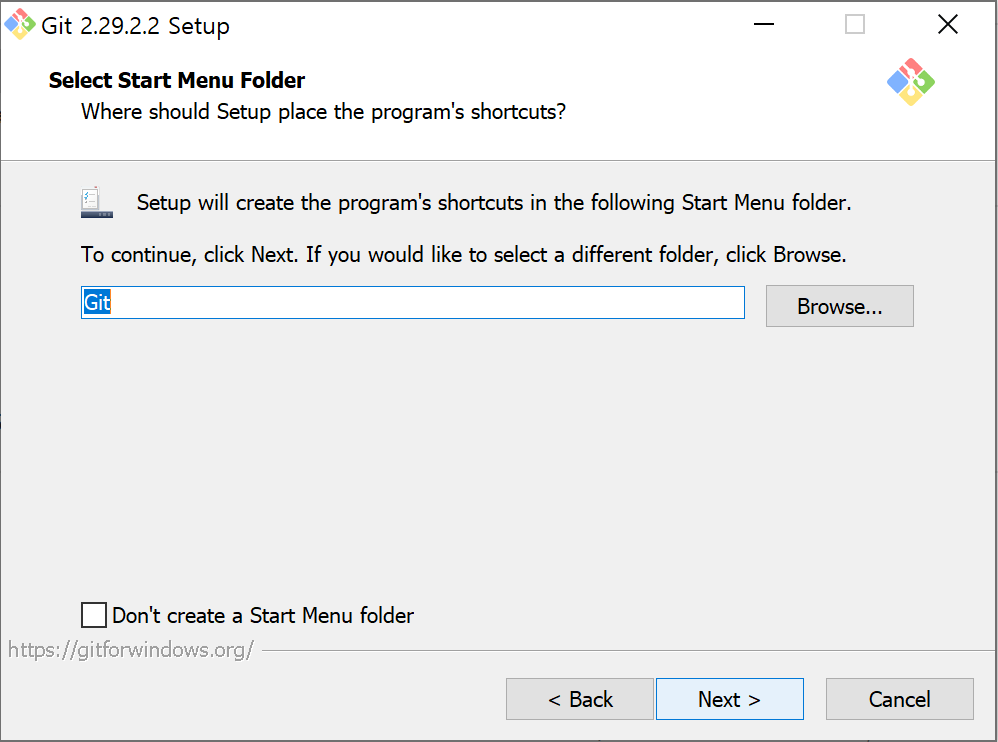
Task: Click the Start Menu folder shortcut icon
Action: (x=97, y=203)
